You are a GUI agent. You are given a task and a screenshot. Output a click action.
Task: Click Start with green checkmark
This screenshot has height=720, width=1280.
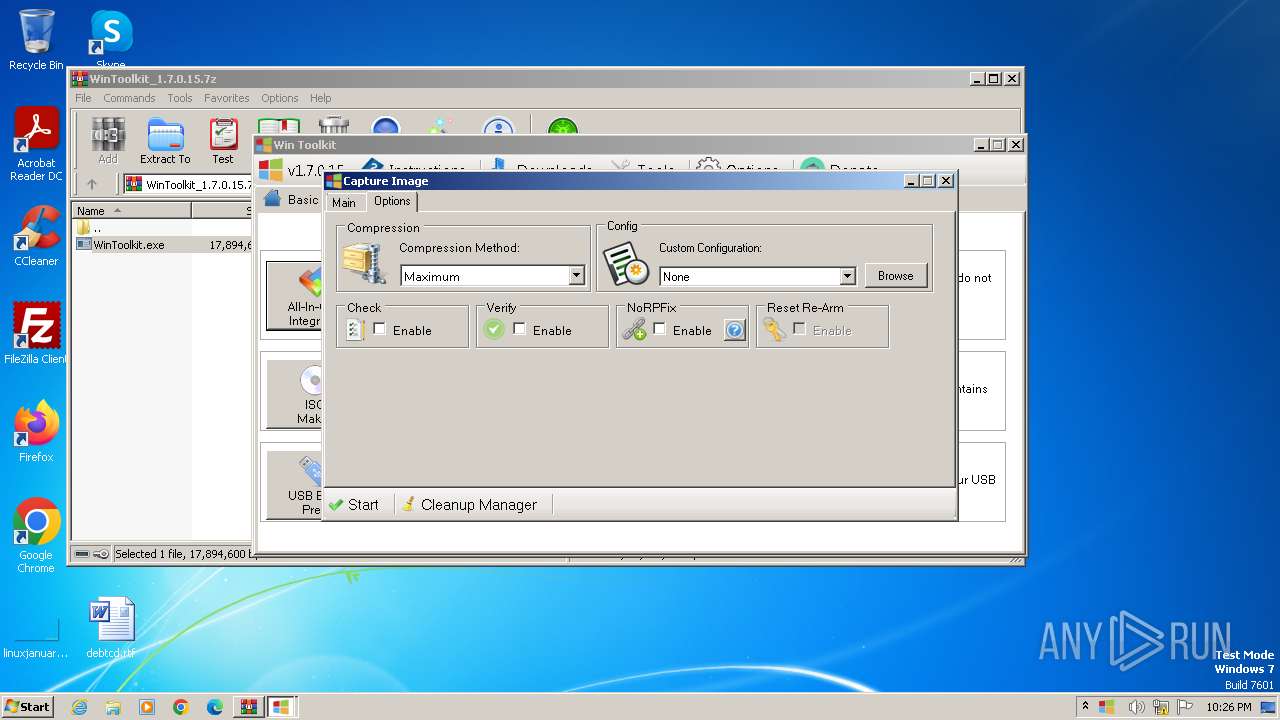coord(354,505)
